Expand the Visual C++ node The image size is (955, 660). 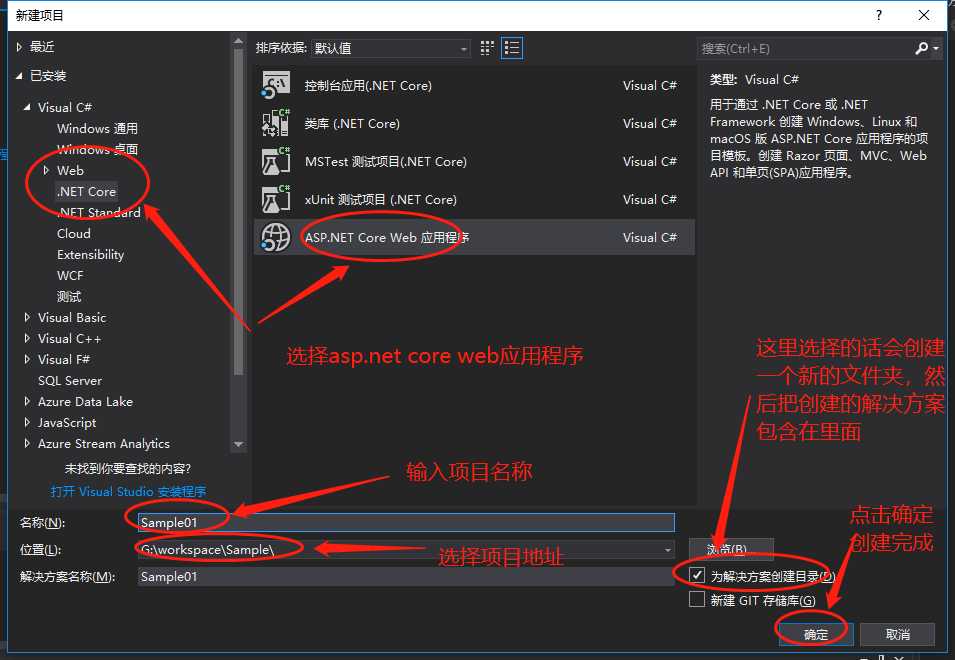tap(27, 339)
